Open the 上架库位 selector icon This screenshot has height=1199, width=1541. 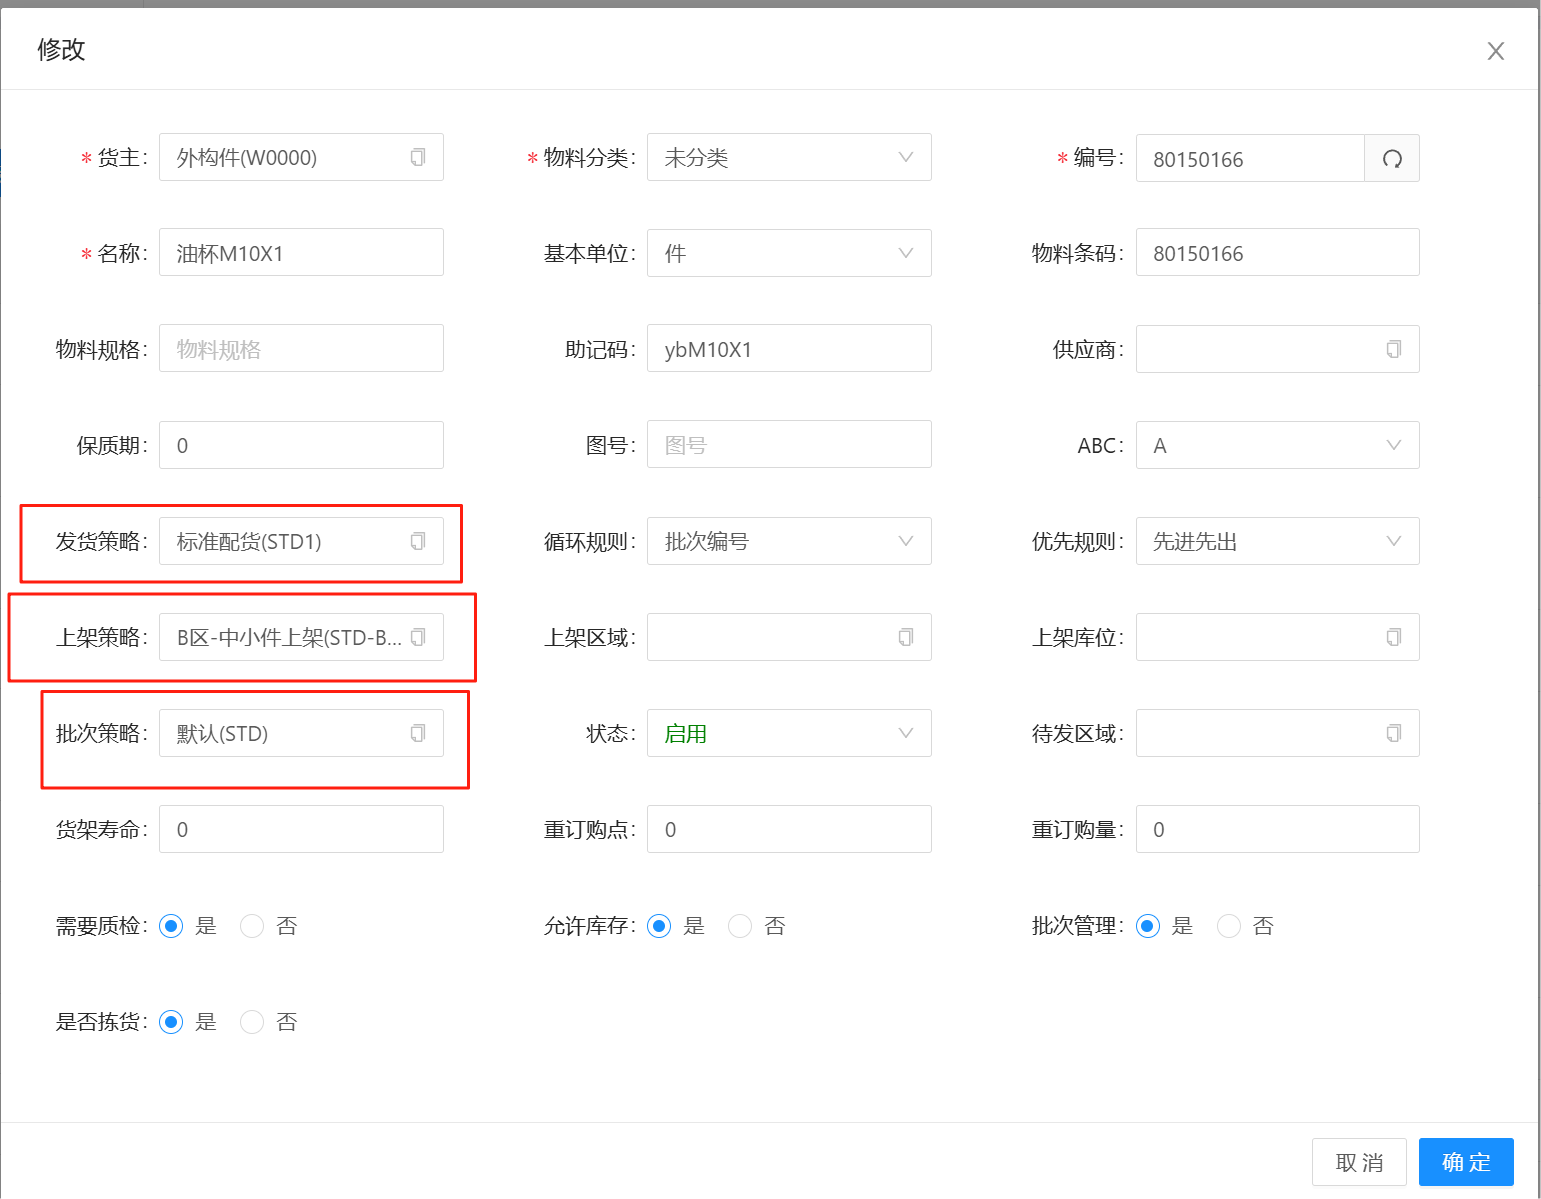(1393, 637)
